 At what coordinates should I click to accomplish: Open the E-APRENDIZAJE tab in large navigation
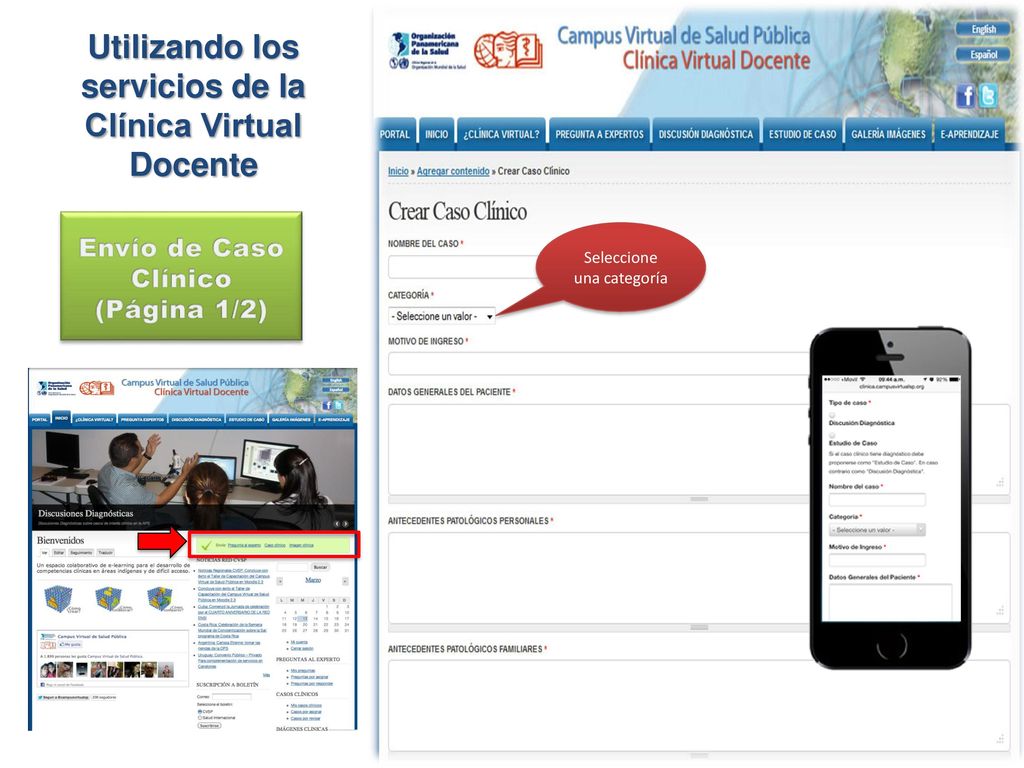[x=970, y=134]
